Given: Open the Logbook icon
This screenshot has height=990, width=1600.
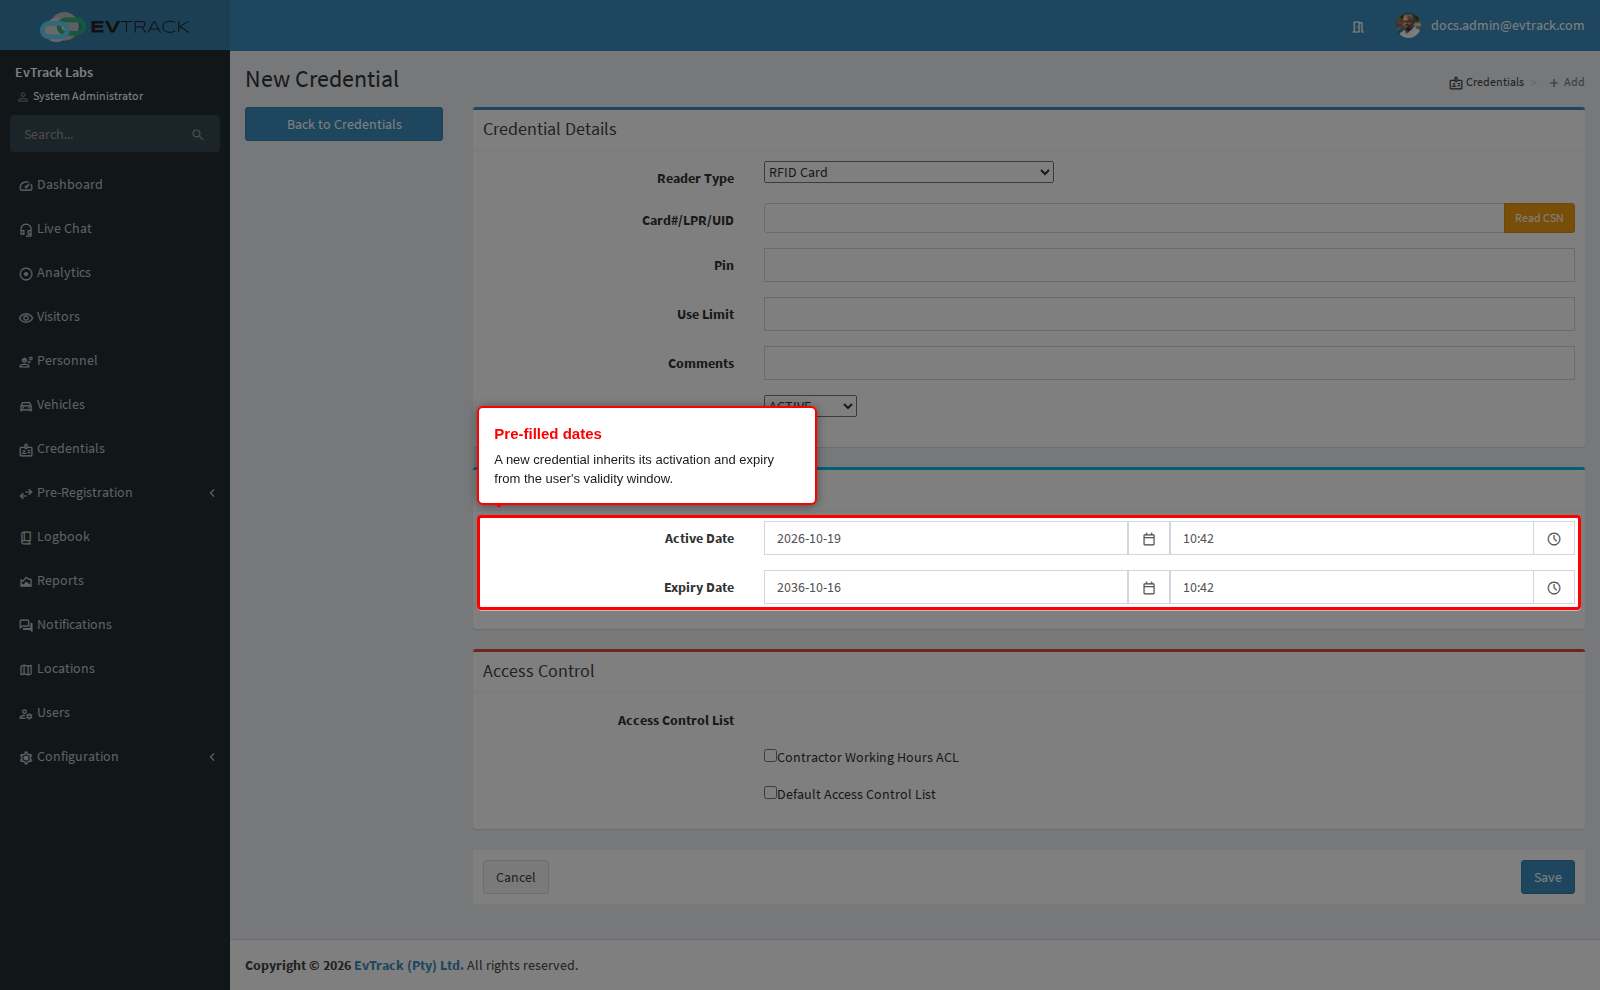Looking at the screenshot, I should coord(26,538).
